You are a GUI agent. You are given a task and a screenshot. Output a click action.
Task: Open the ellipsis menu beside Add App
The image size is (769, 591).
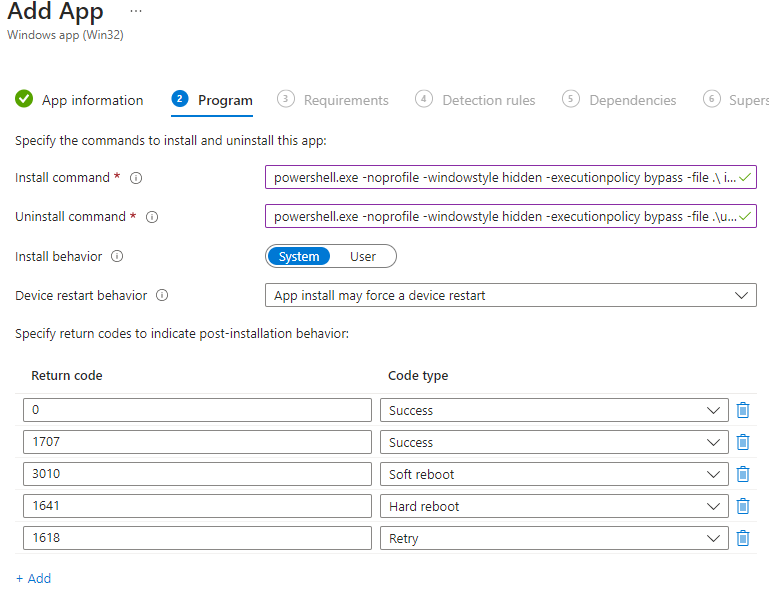click(136, 11)
